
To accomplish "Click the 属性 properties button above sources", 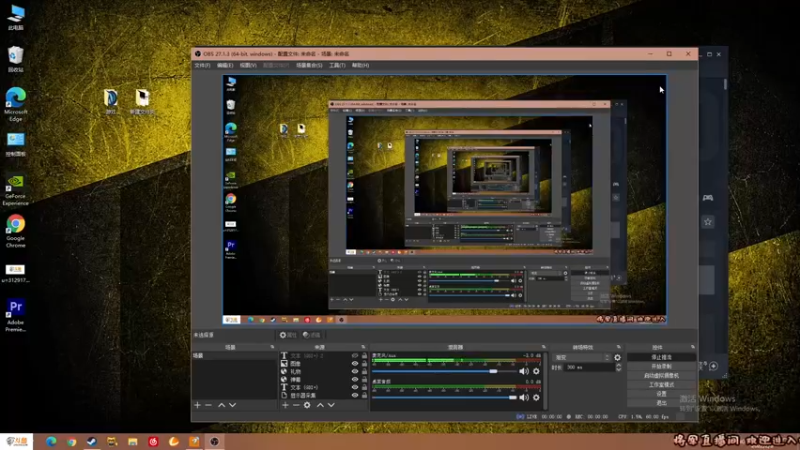I will click(288, 335).
